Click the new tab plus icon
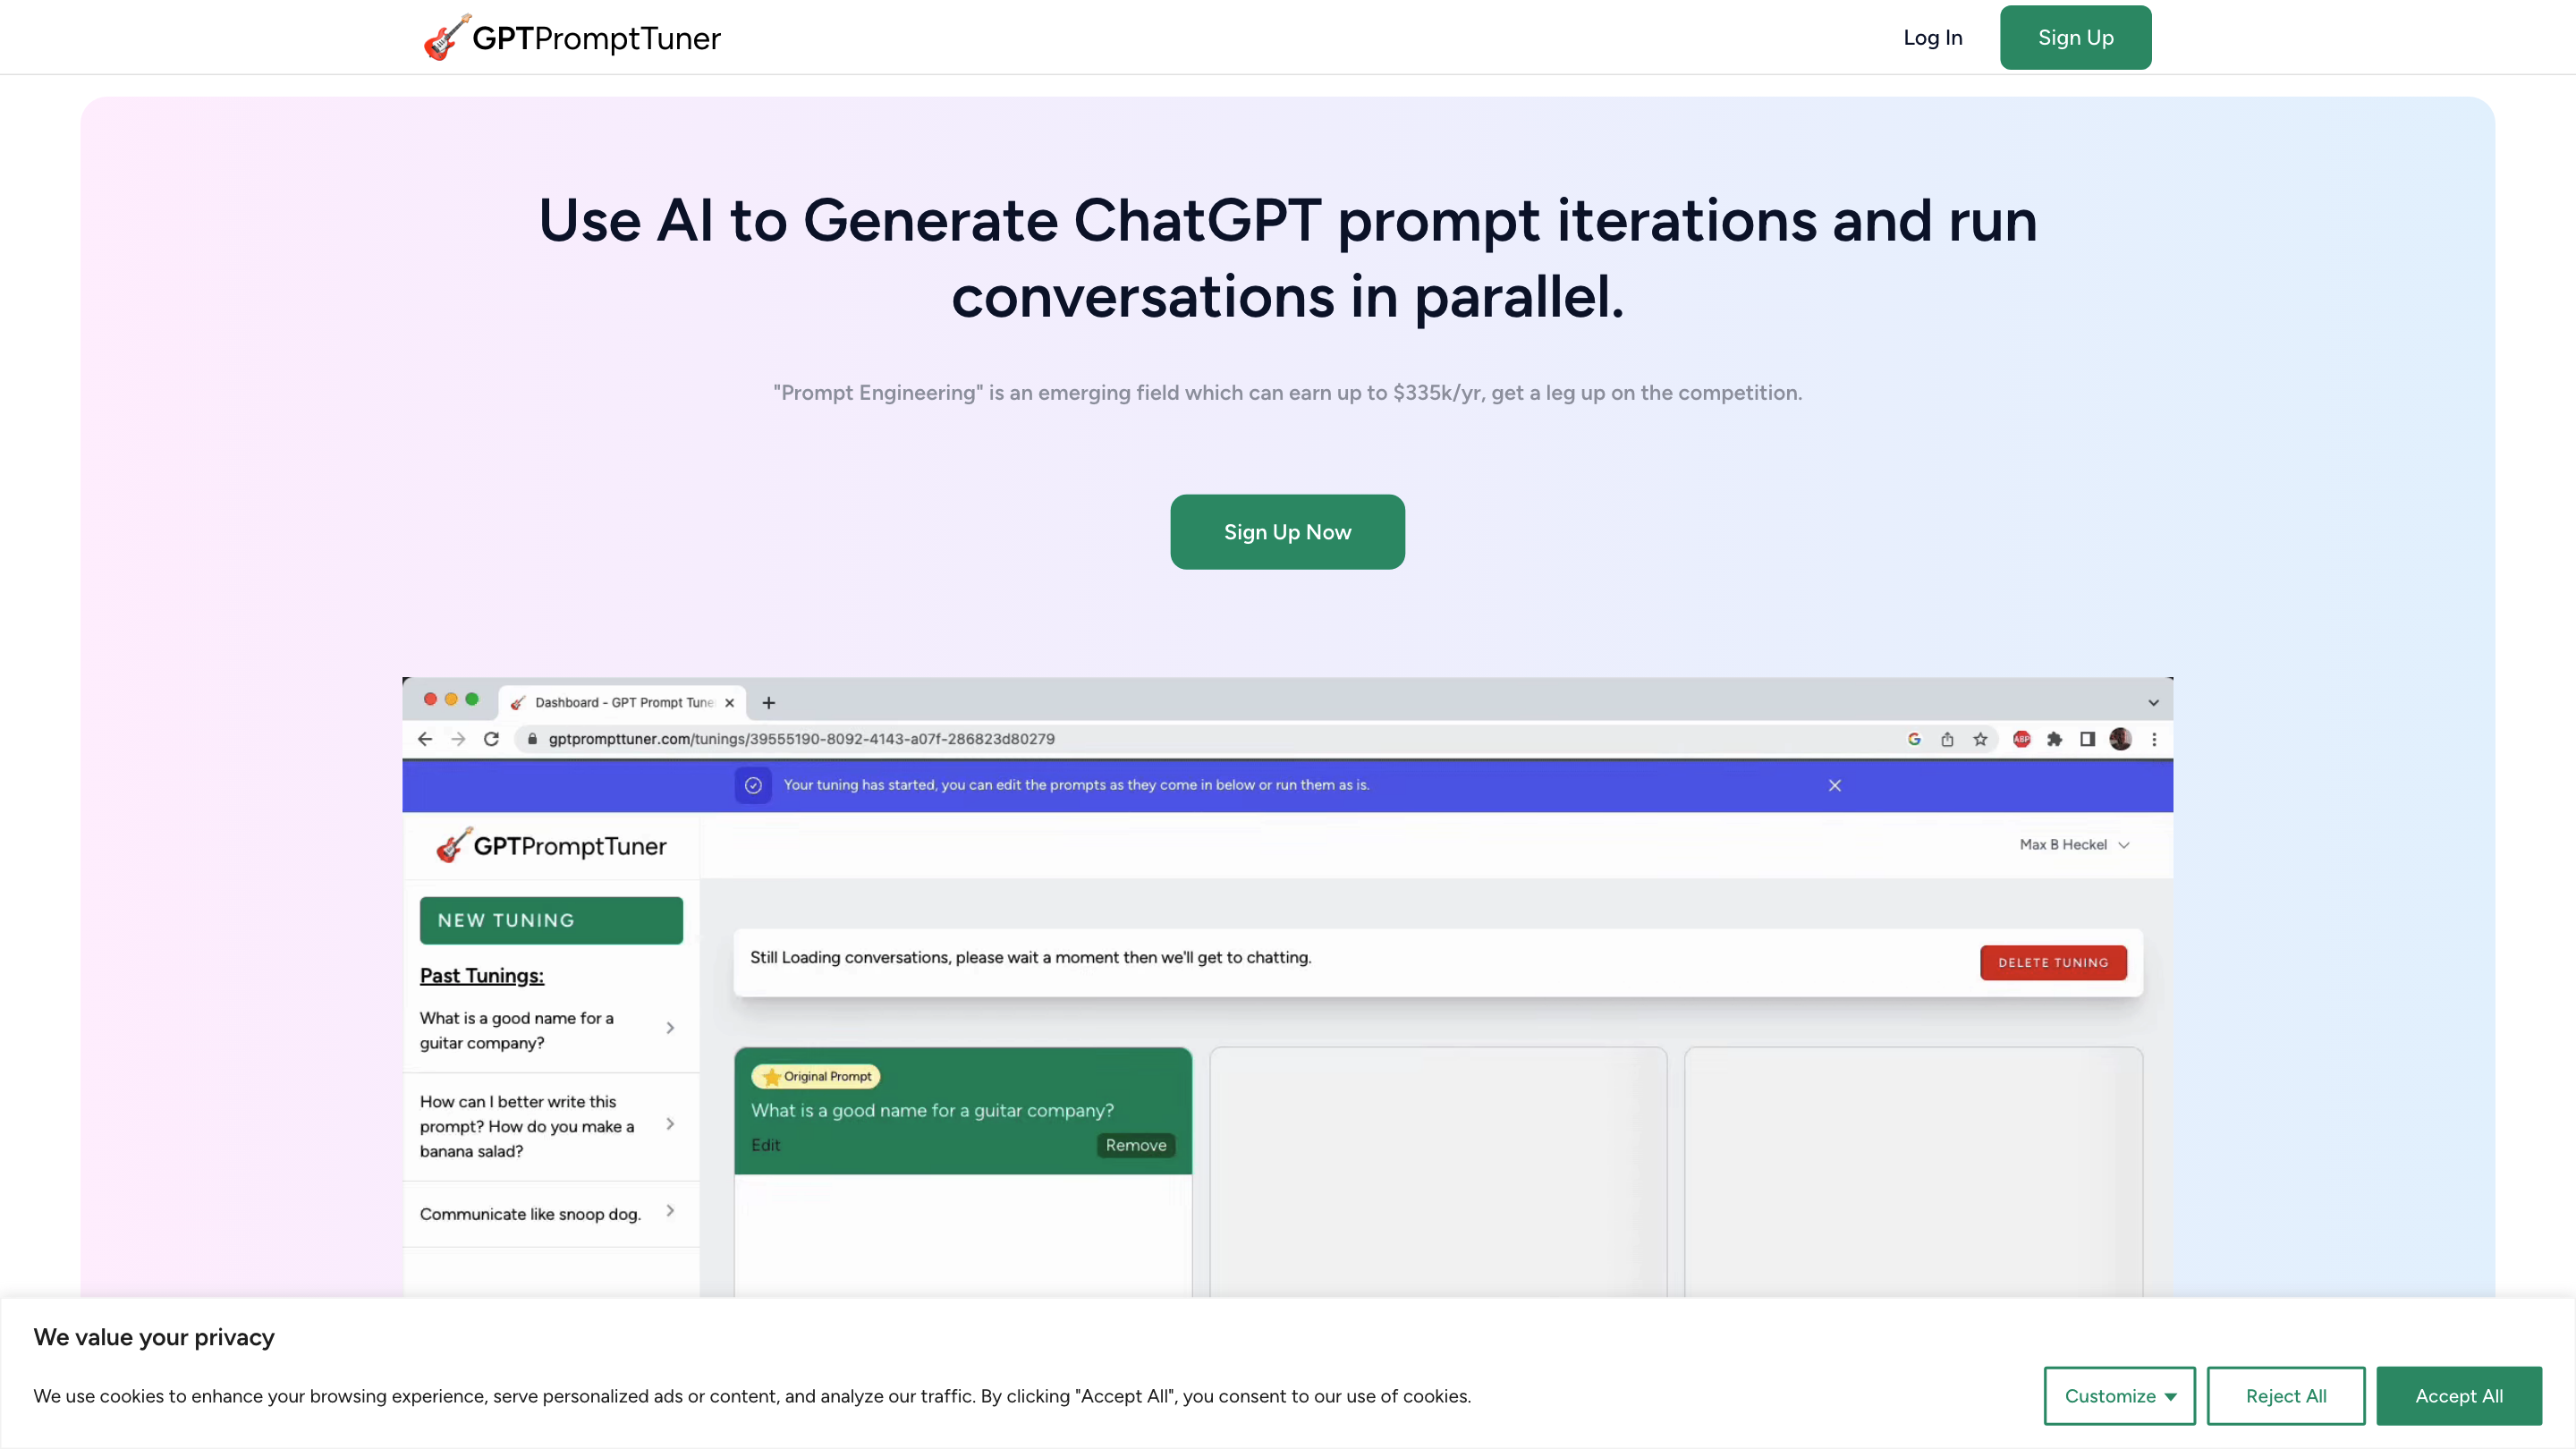 pyautogui.click(x=768, y=703)
